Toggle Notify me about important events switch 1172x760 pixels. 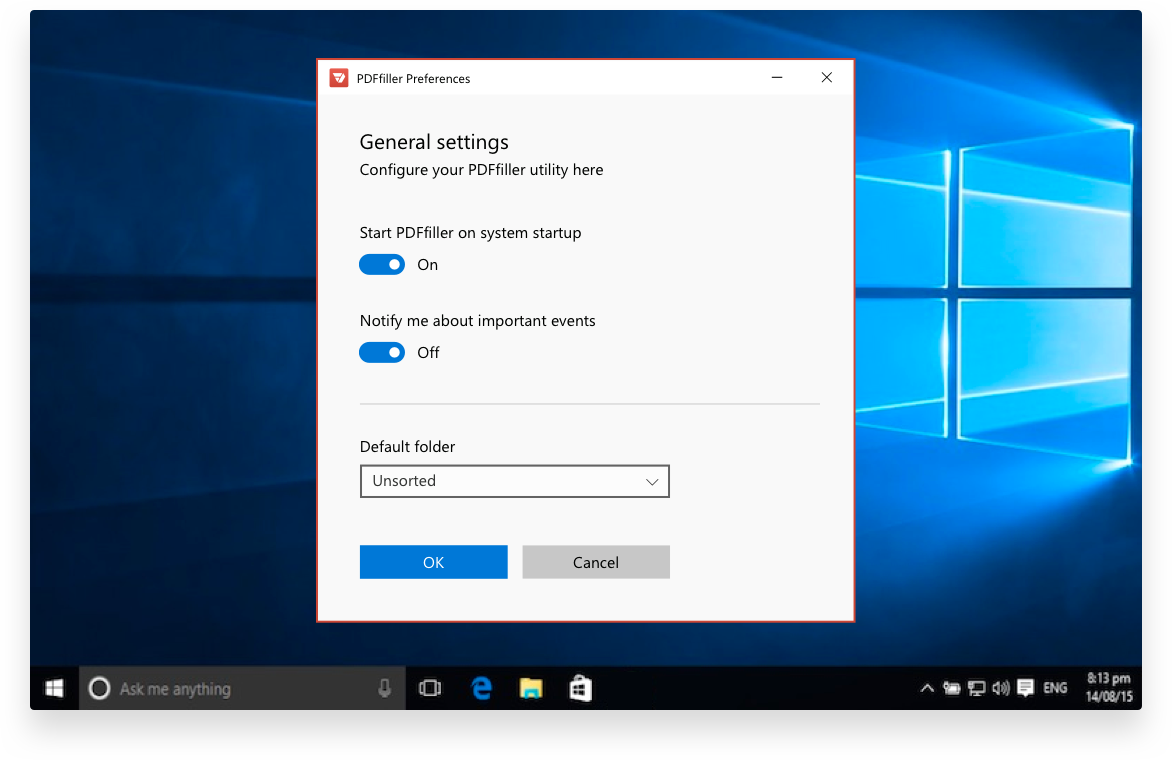point(382,353)
